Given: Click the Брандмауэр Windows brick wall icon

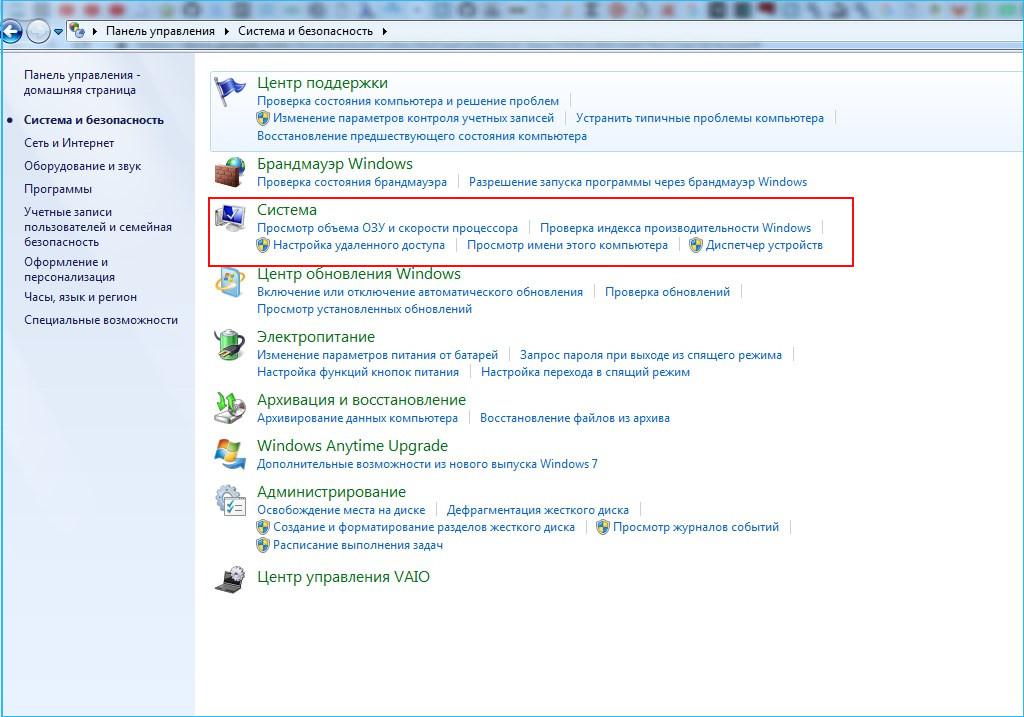Looking at the screenshot, I should pos(230,172).
